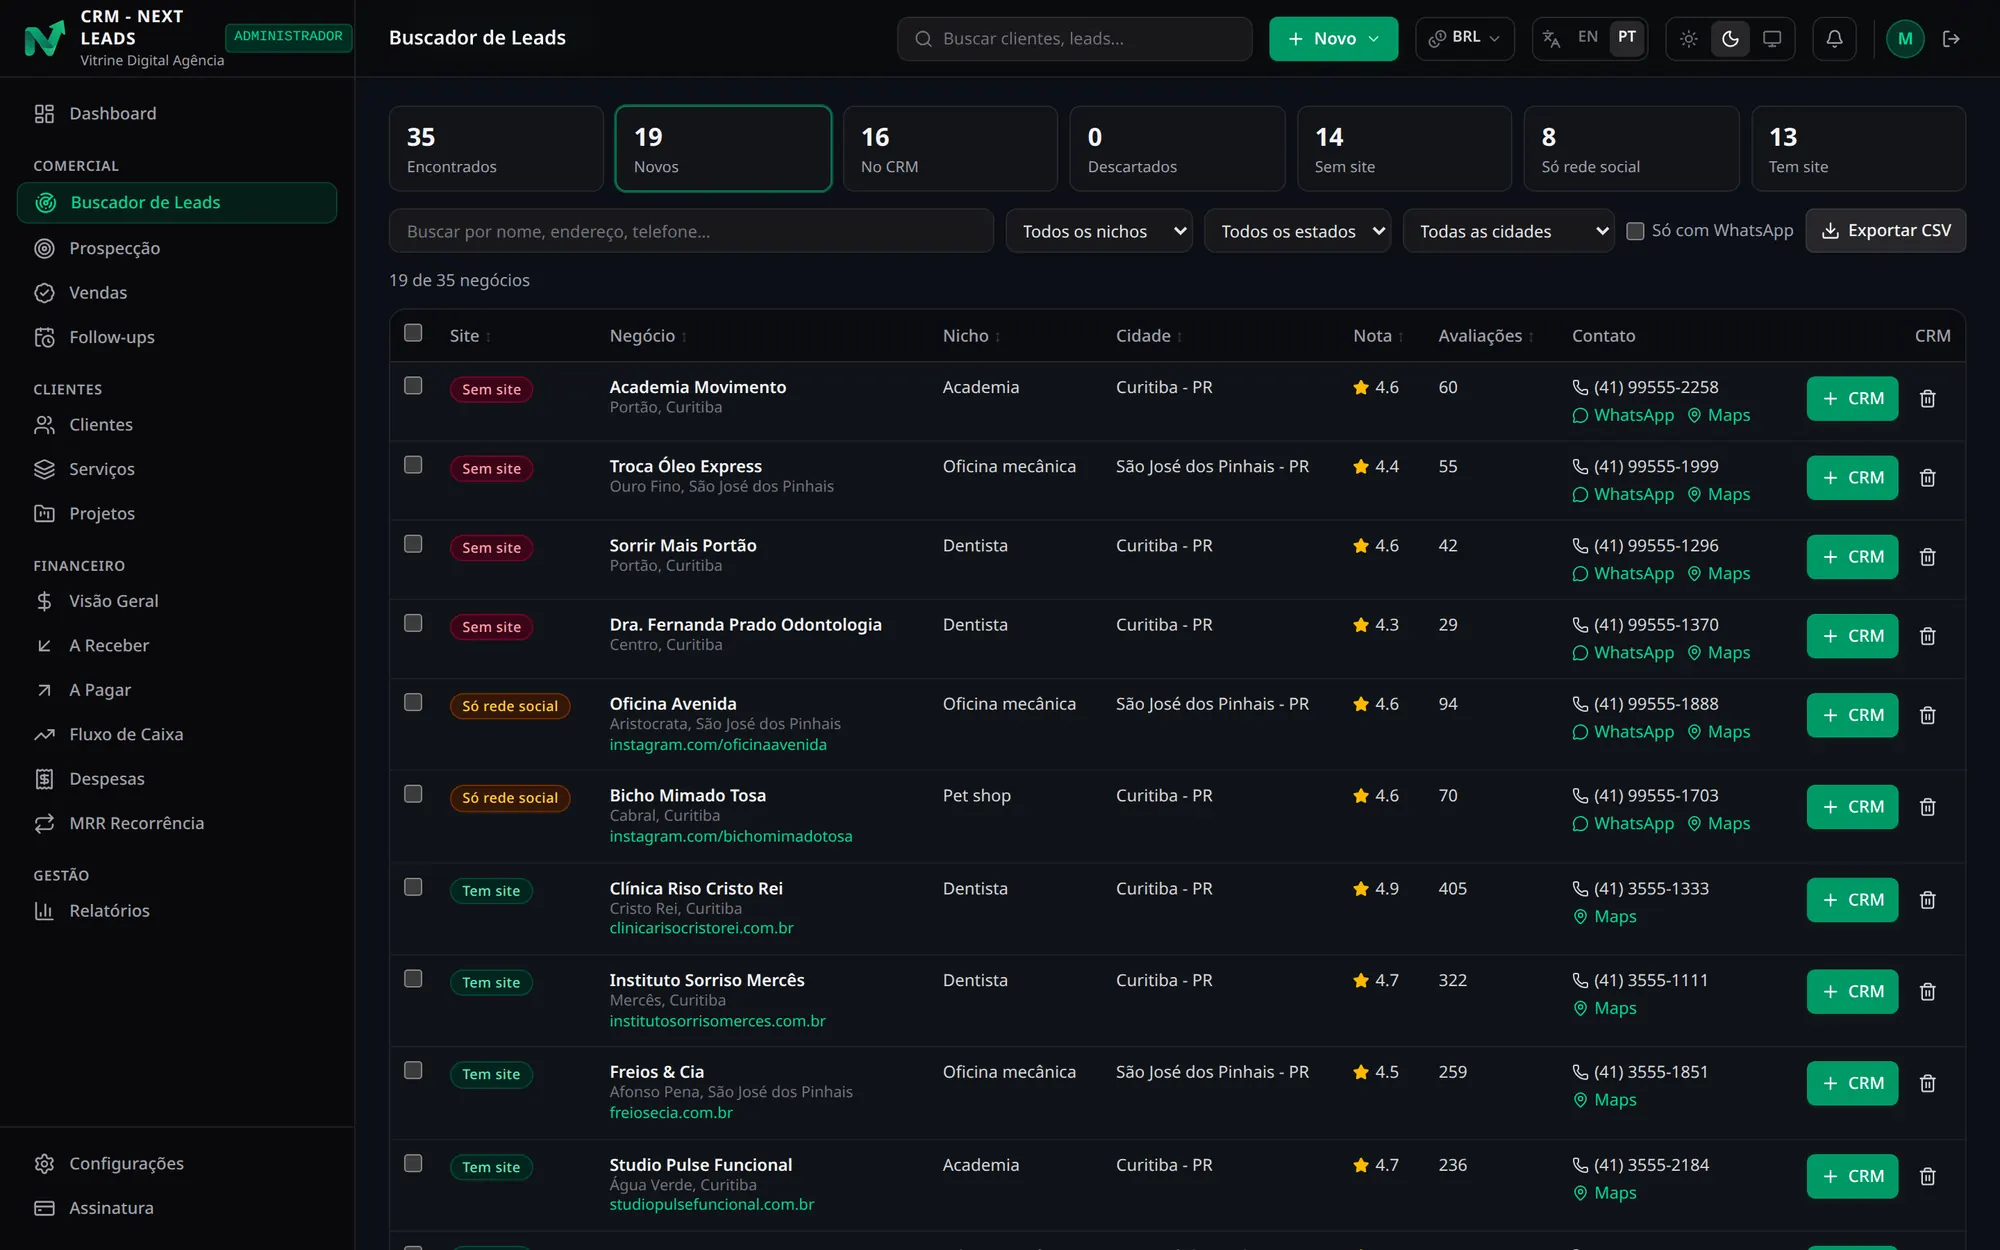Filter by the Sem site stat card
This screenshot has width=2000, height=1250.
pyautogui.click(x=1404, y=148)
